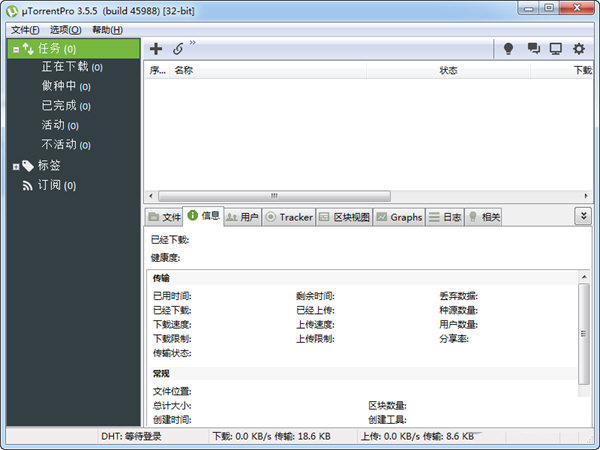This screenshot has height=450, width=600.
Task: Select 订阅 (0) feeds item
Action: click(57, 185)
